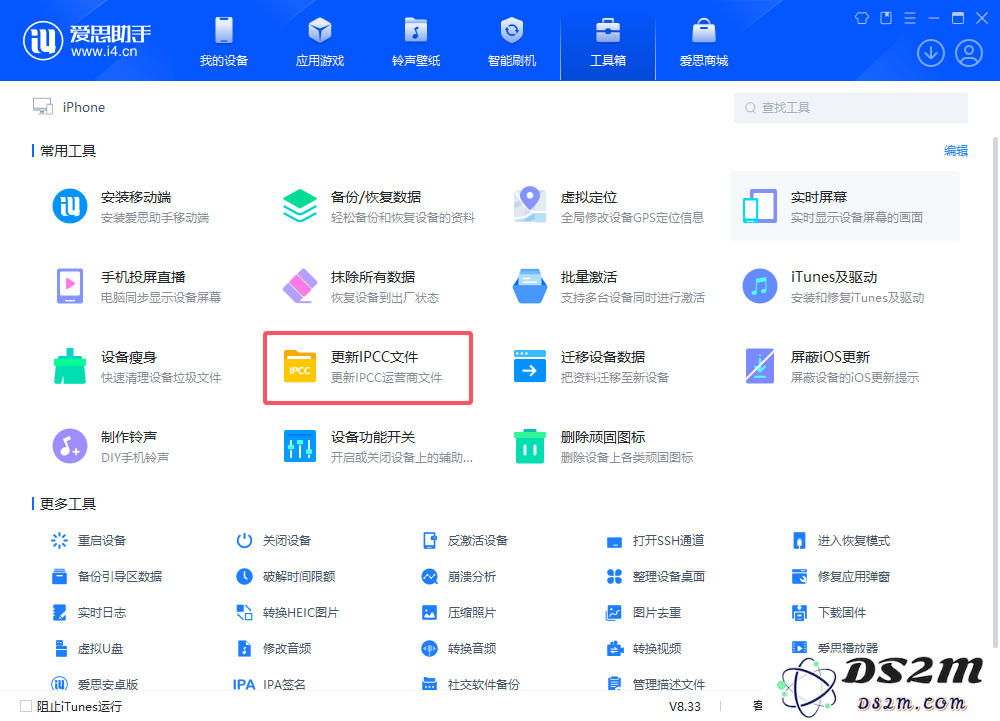Open the 更新IPCC文件 tool
The height and width of the screenshot is (721, 1000).
click(367, 367)
